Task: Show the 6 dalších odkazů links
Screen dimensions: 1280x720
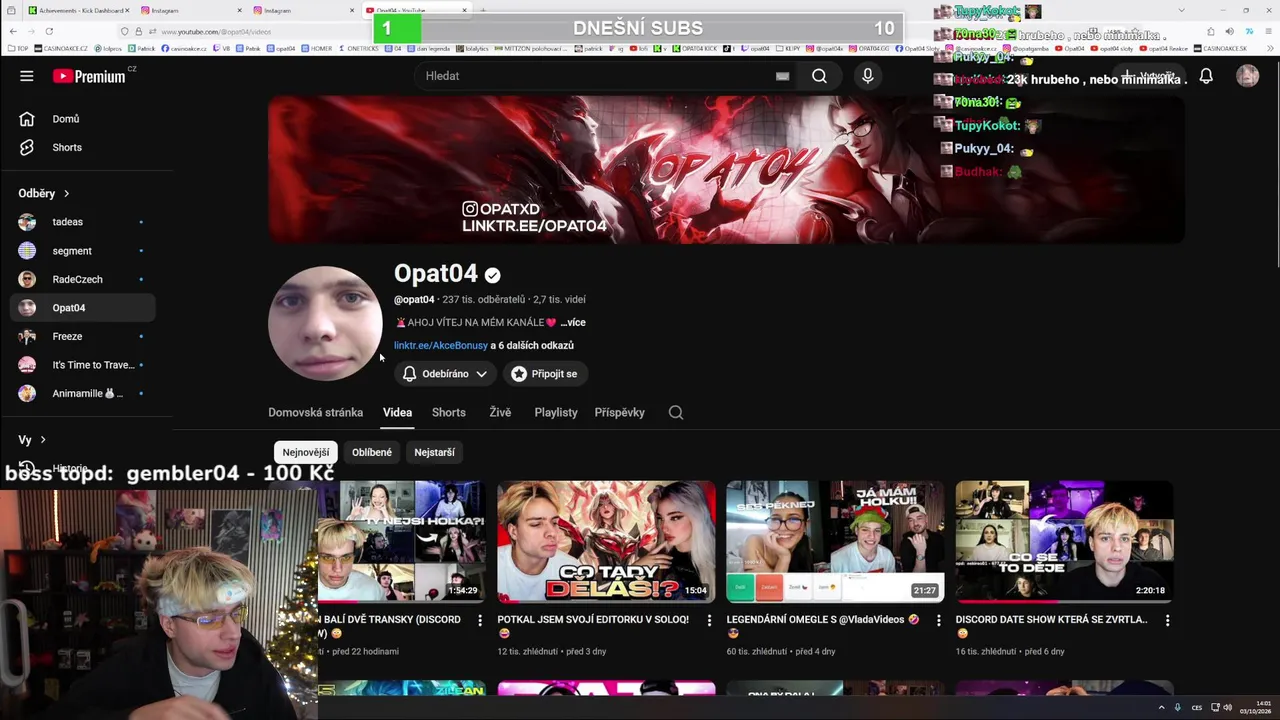Action: pyautogui.click(x=532, y=345)
